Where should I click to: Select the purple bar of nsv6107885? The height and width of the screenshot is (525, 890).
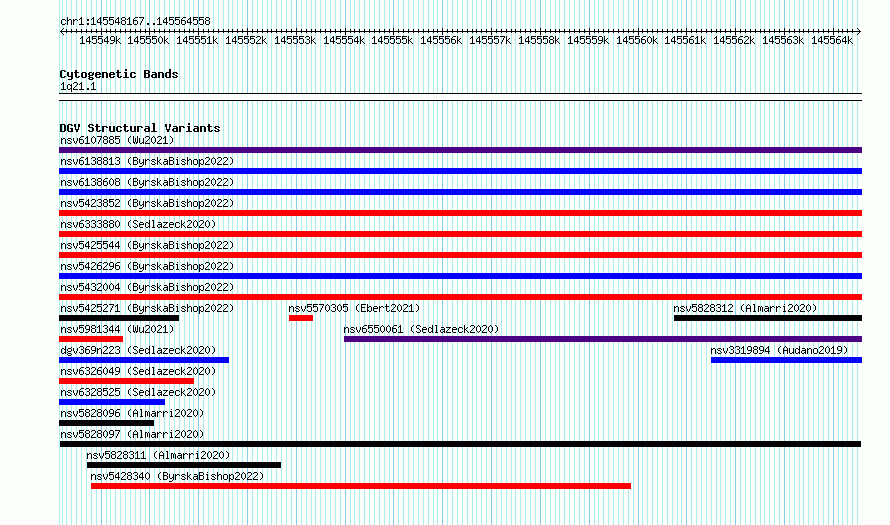point(460,150)
